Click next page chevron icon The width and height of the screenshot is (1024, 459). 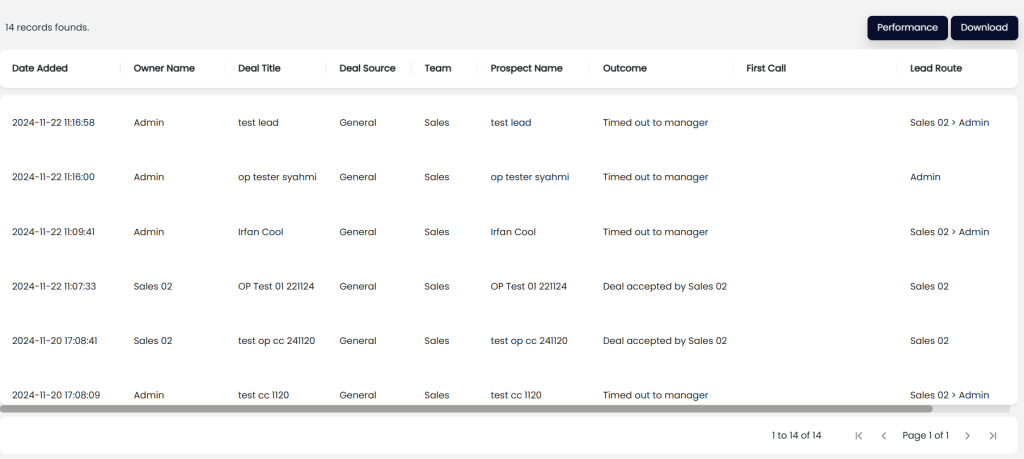tap(967, 436)
